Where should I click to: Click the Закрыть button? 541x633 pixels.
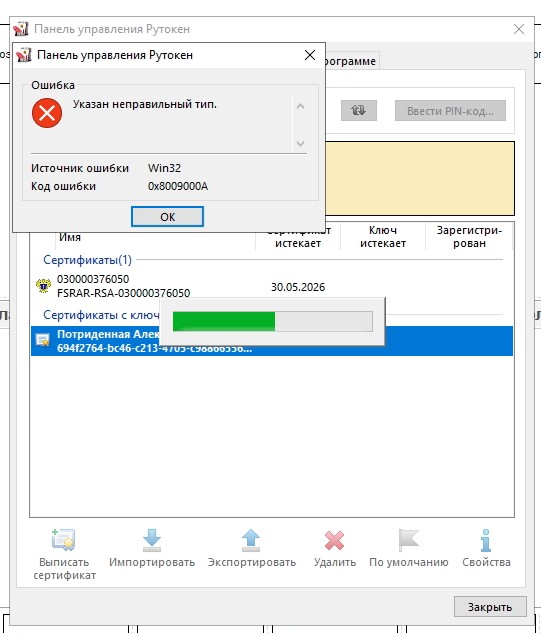coord(490,607)
